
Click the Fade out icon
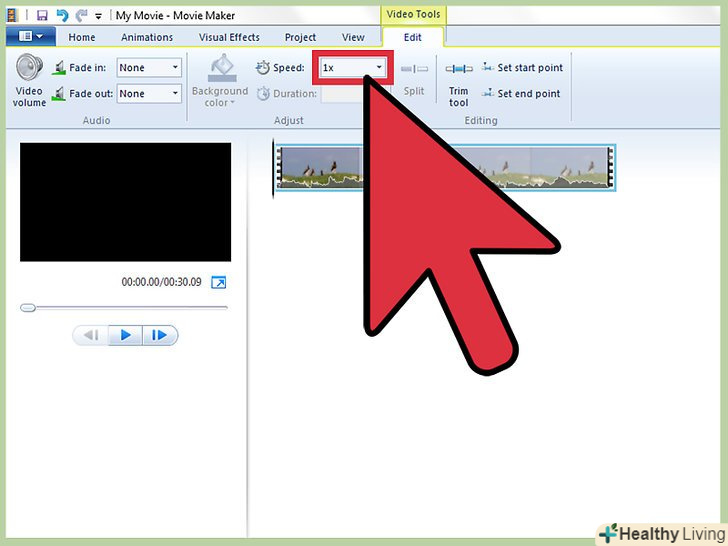(59, 94)
